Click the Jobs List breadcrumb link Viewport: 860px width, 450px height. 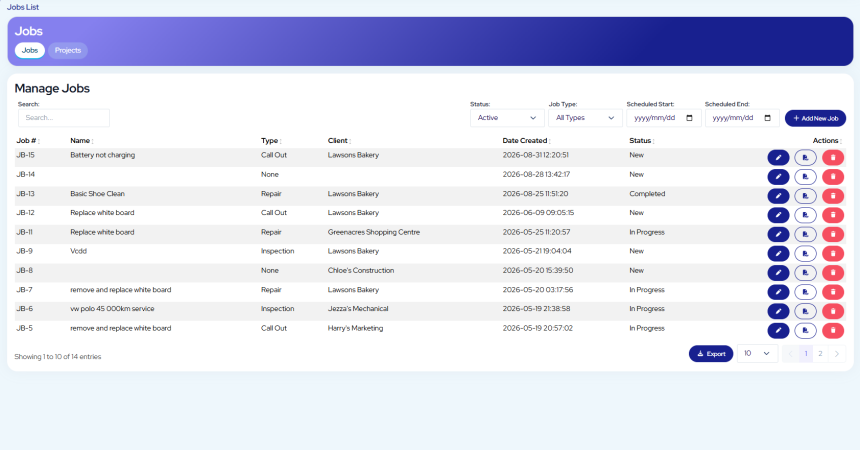click(x=23, y=7)
